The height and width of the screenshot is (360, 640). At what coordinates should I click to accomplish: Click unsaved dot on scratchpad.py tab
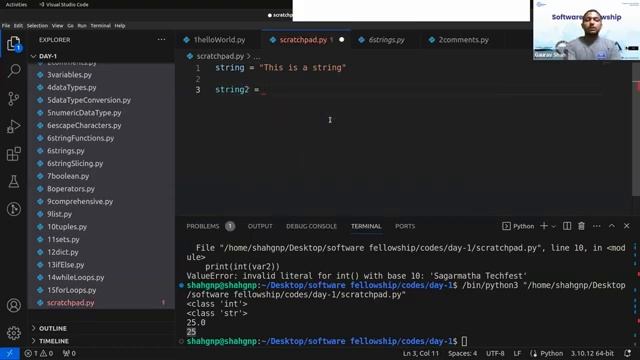(342, 40)
